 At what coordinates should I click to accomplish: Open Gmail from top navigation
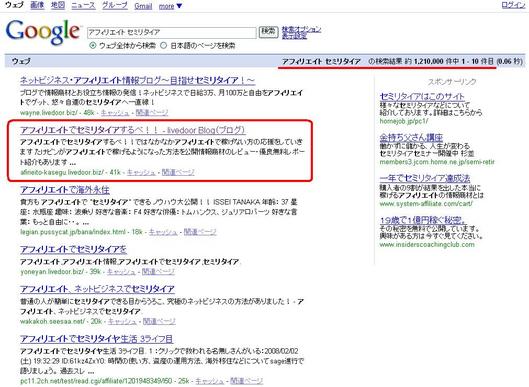click(x=143, y=6)
